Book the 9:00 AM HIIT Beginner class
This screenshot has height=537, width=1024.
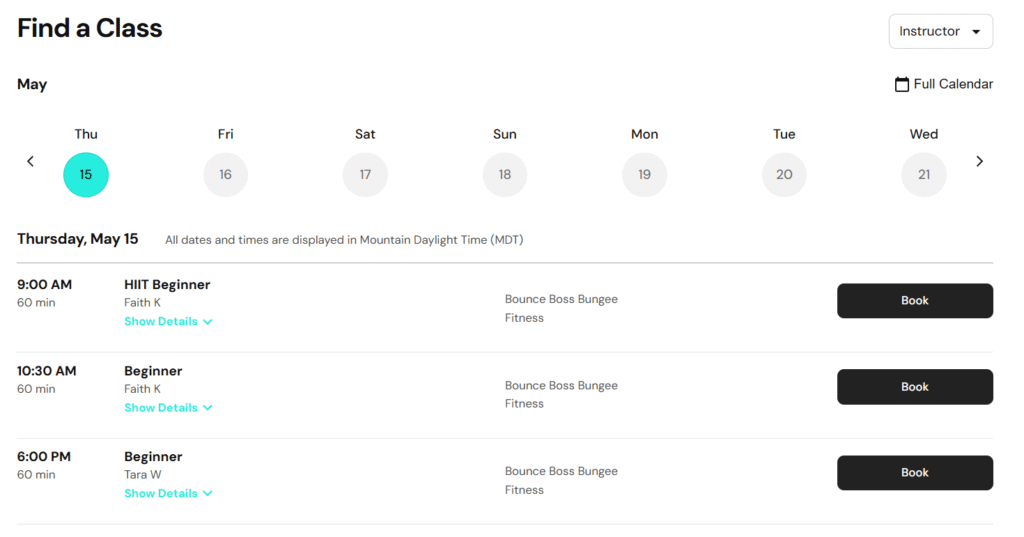[915, 301]
